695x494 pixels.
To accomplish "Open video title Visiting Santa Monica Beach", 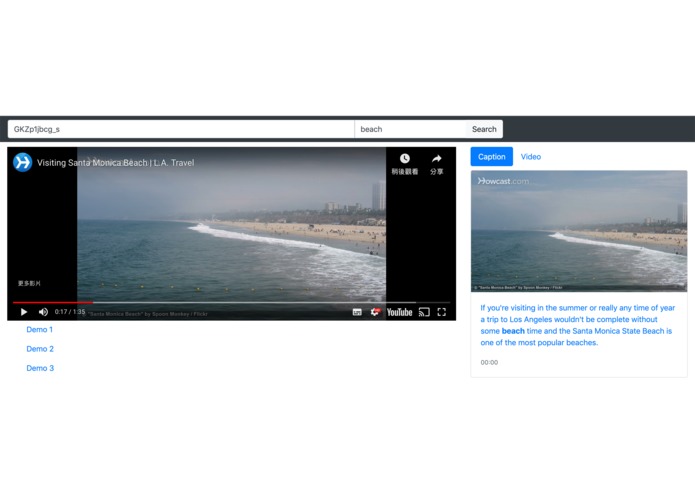I will point(116,163).
